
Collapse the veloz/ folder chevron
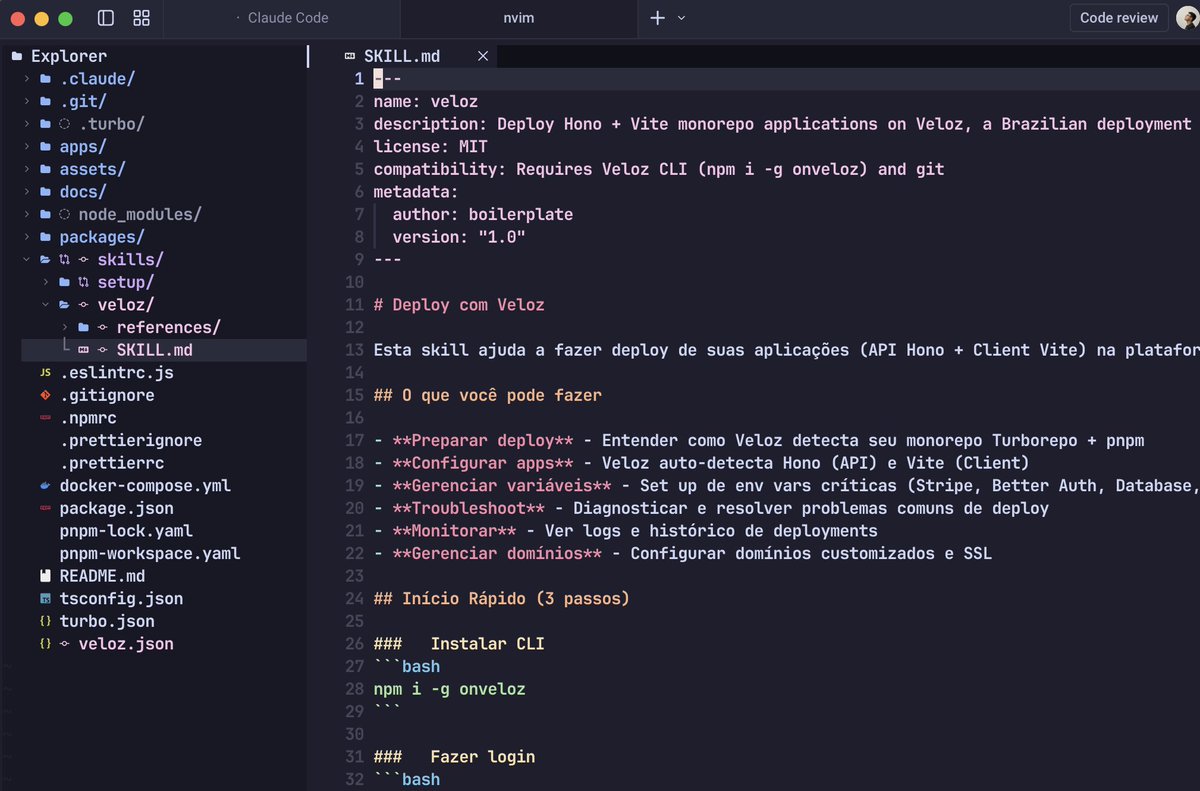(x=46, y=305)
